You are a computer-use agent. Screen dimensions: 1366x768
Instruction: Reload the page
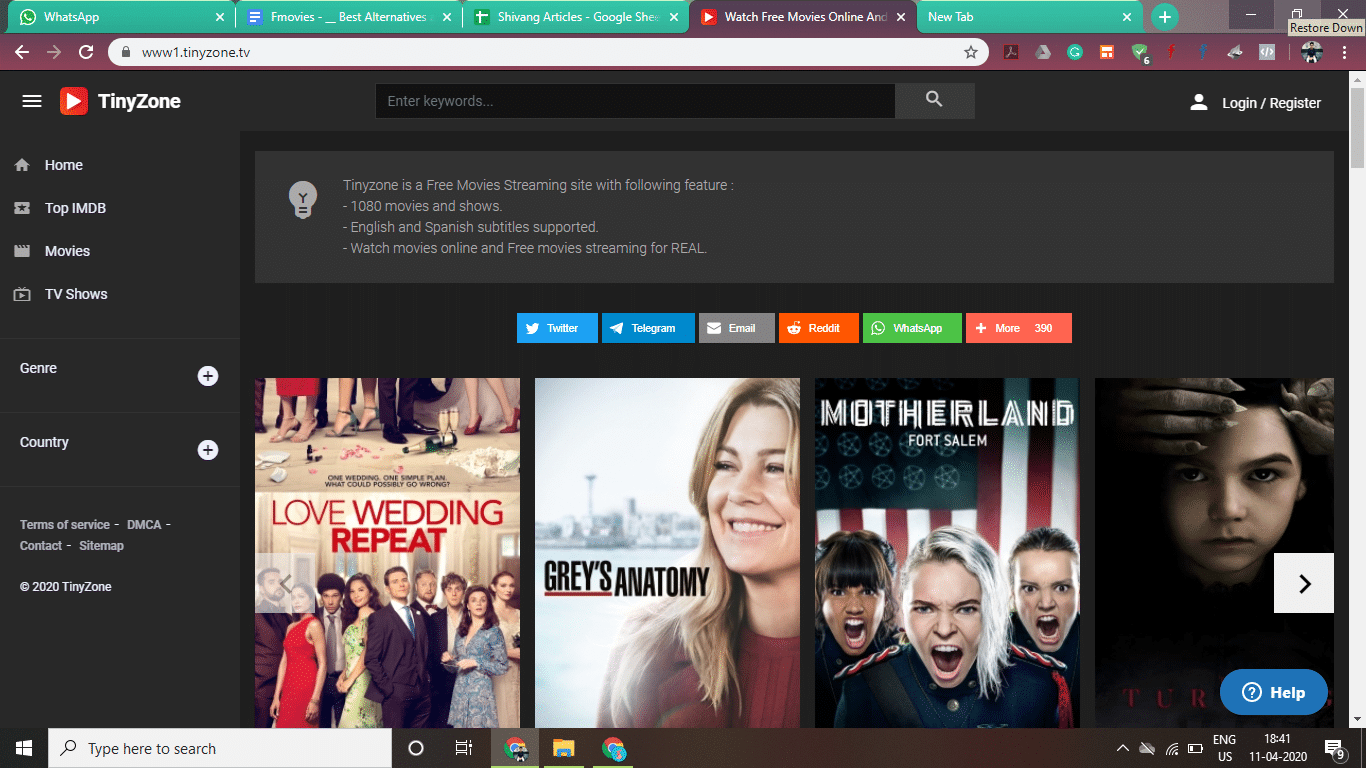(86, 52)
